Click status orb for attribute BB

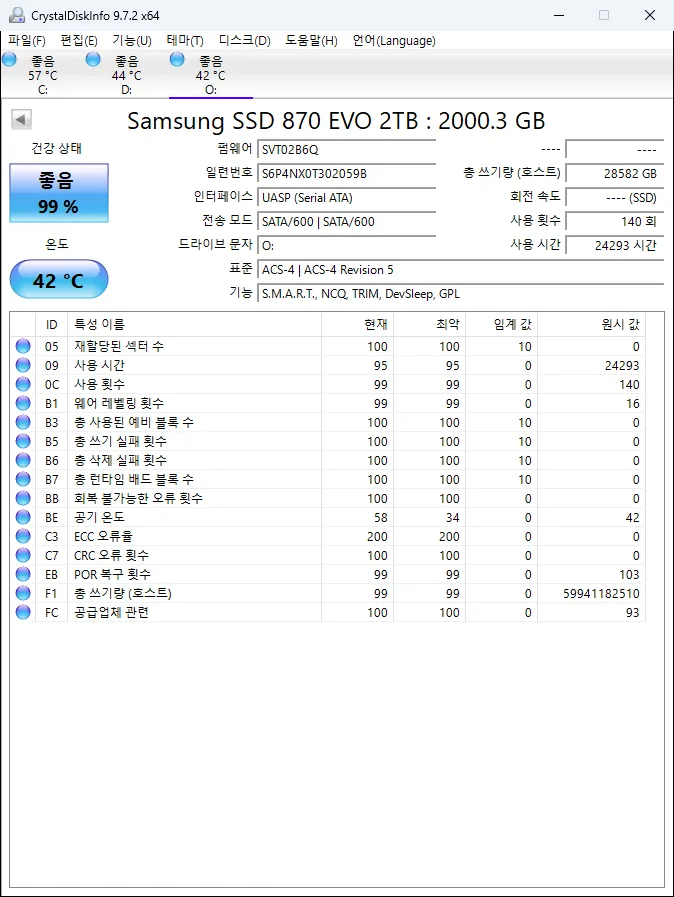23,498
